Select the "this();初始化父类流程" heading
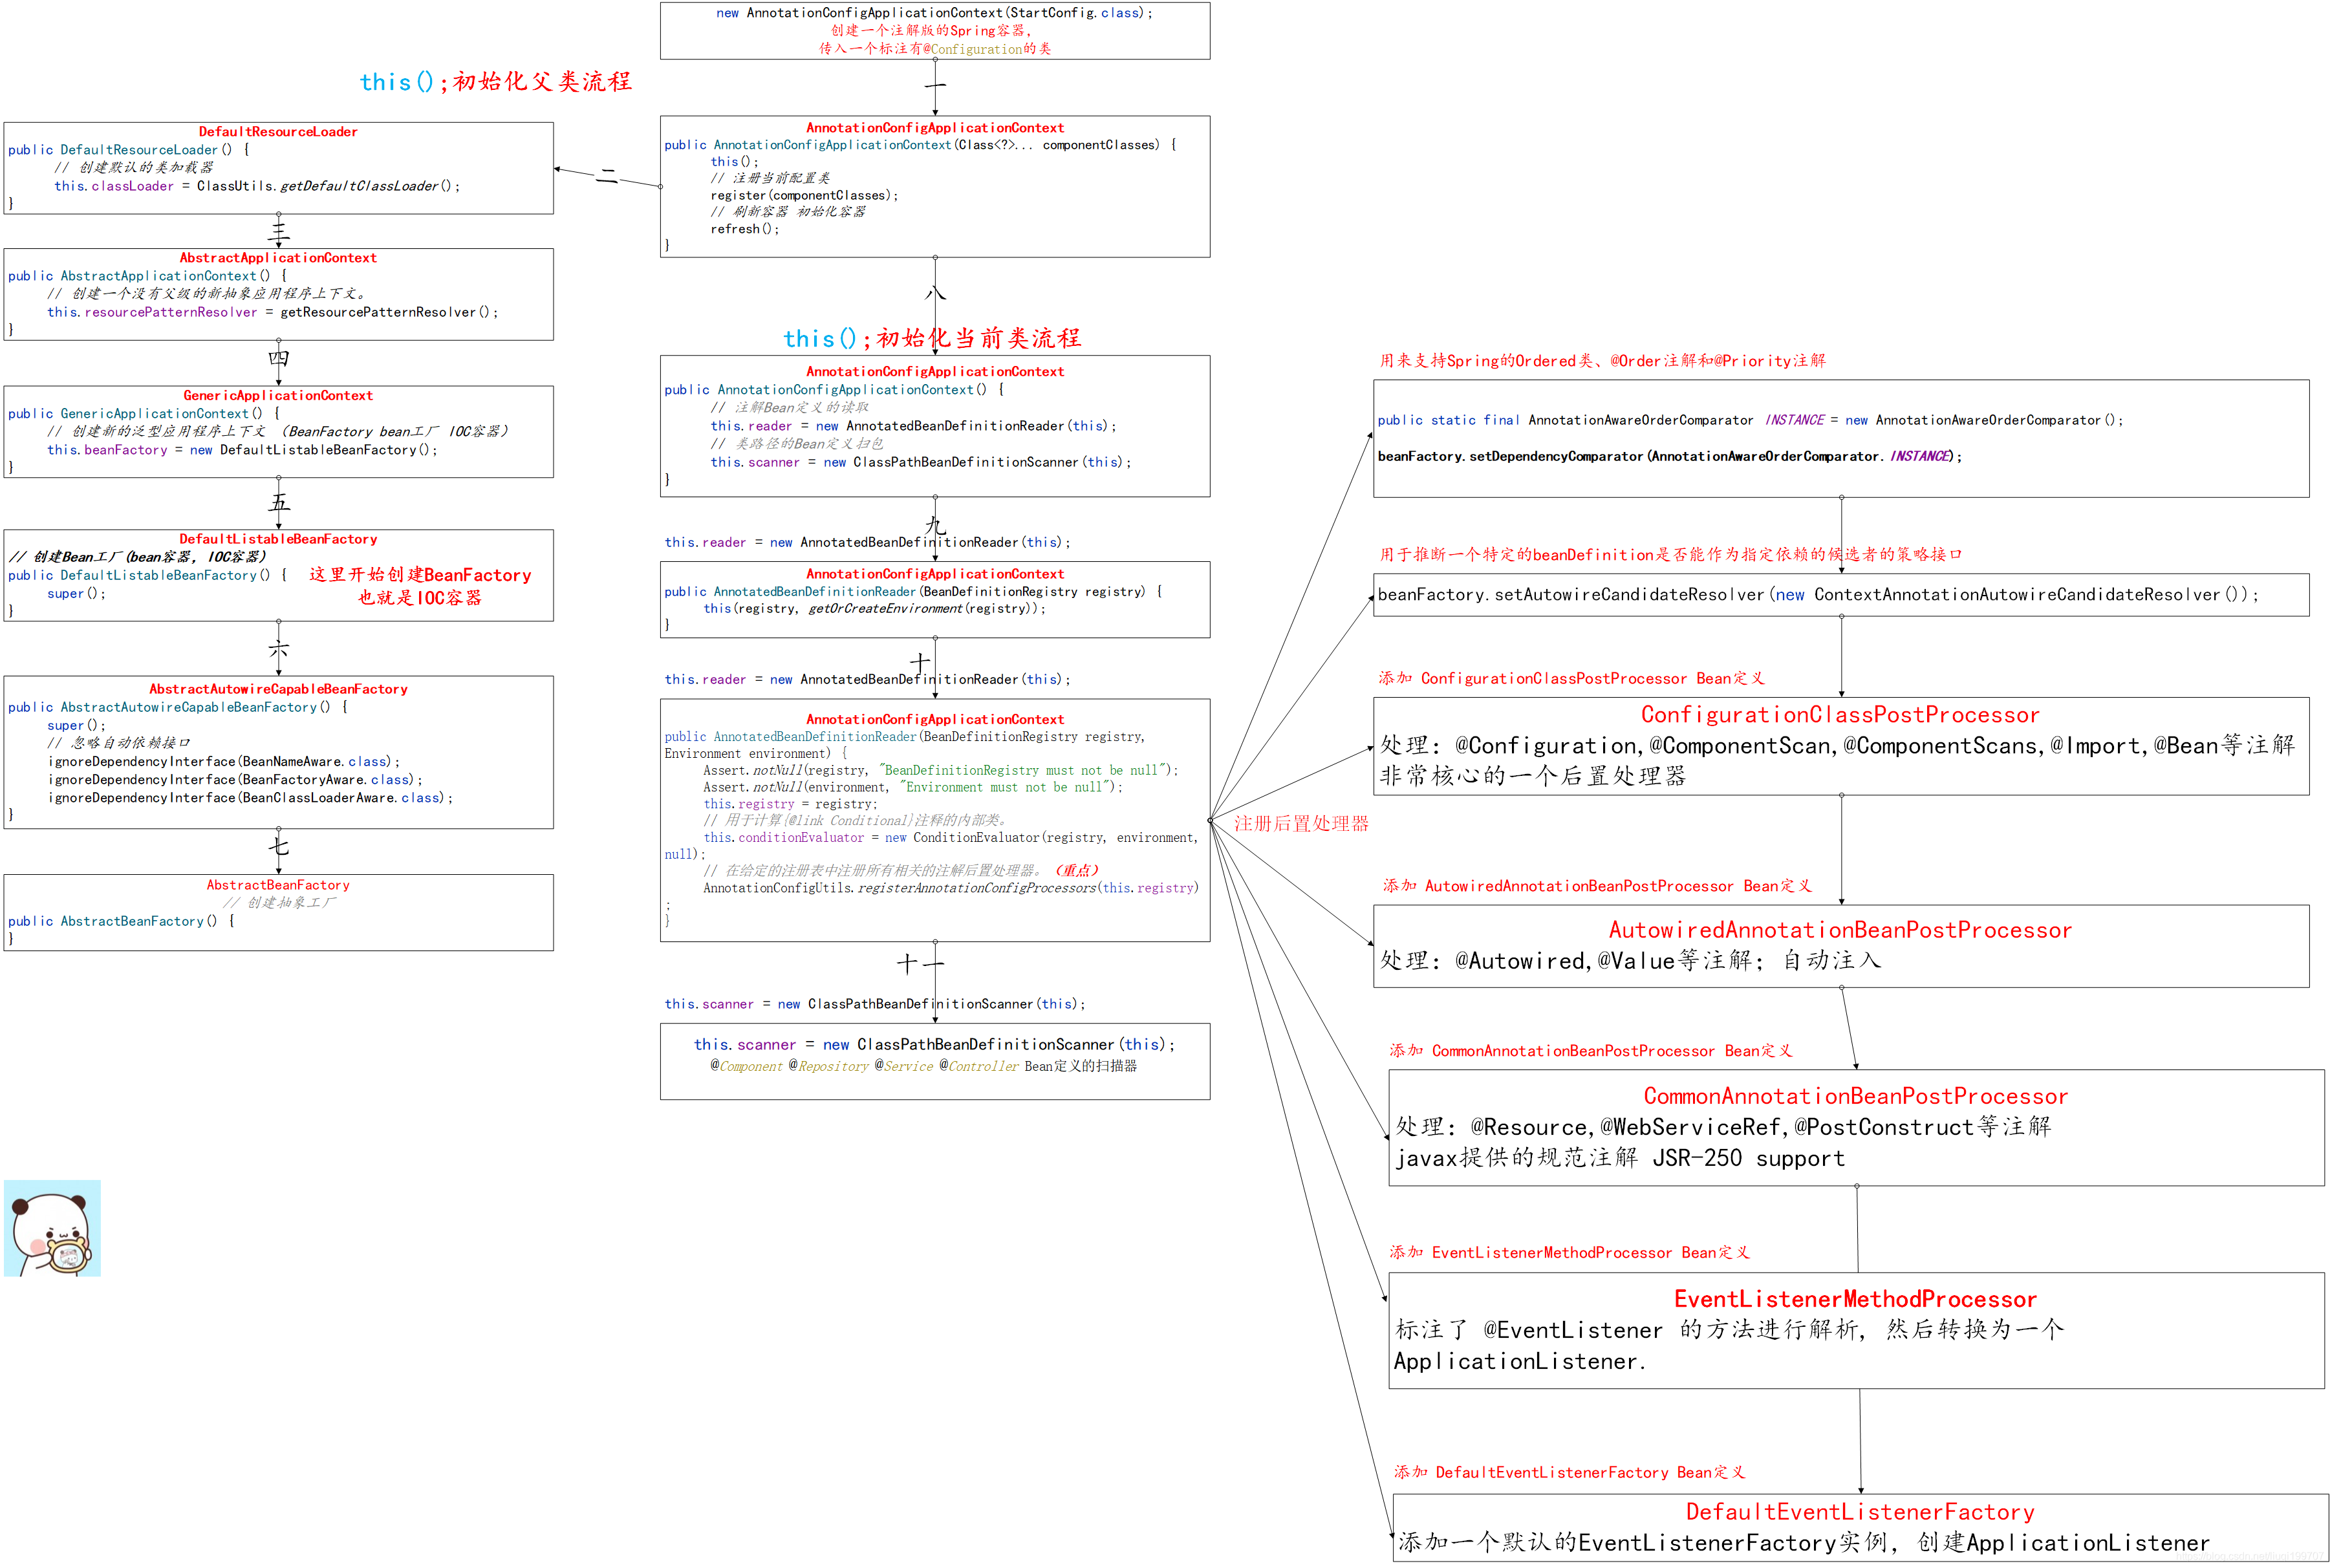 pos(496,82)
